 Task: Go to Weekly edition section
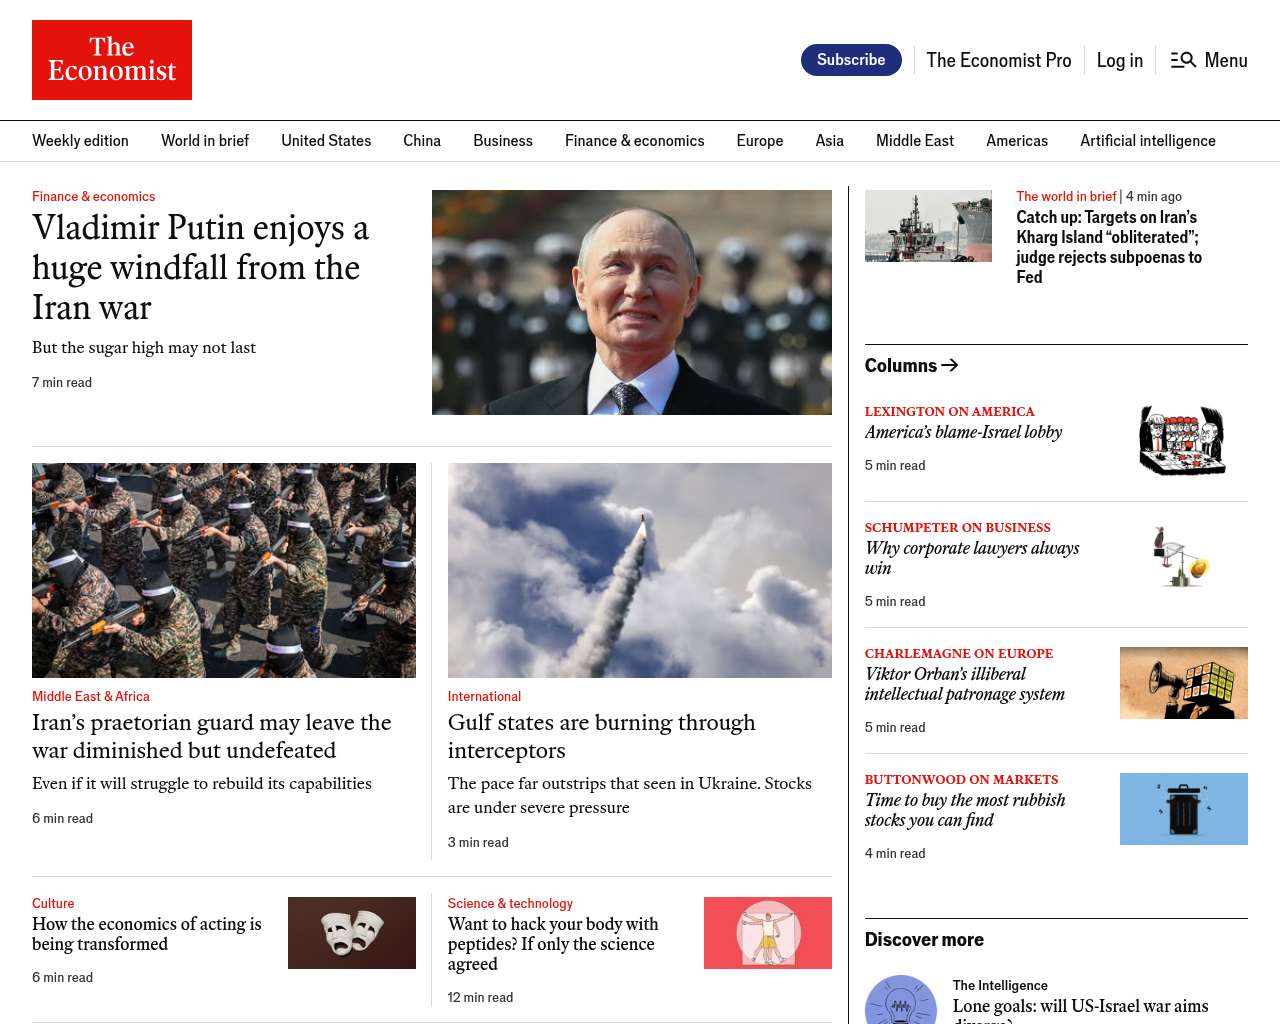tap(80, 141)
